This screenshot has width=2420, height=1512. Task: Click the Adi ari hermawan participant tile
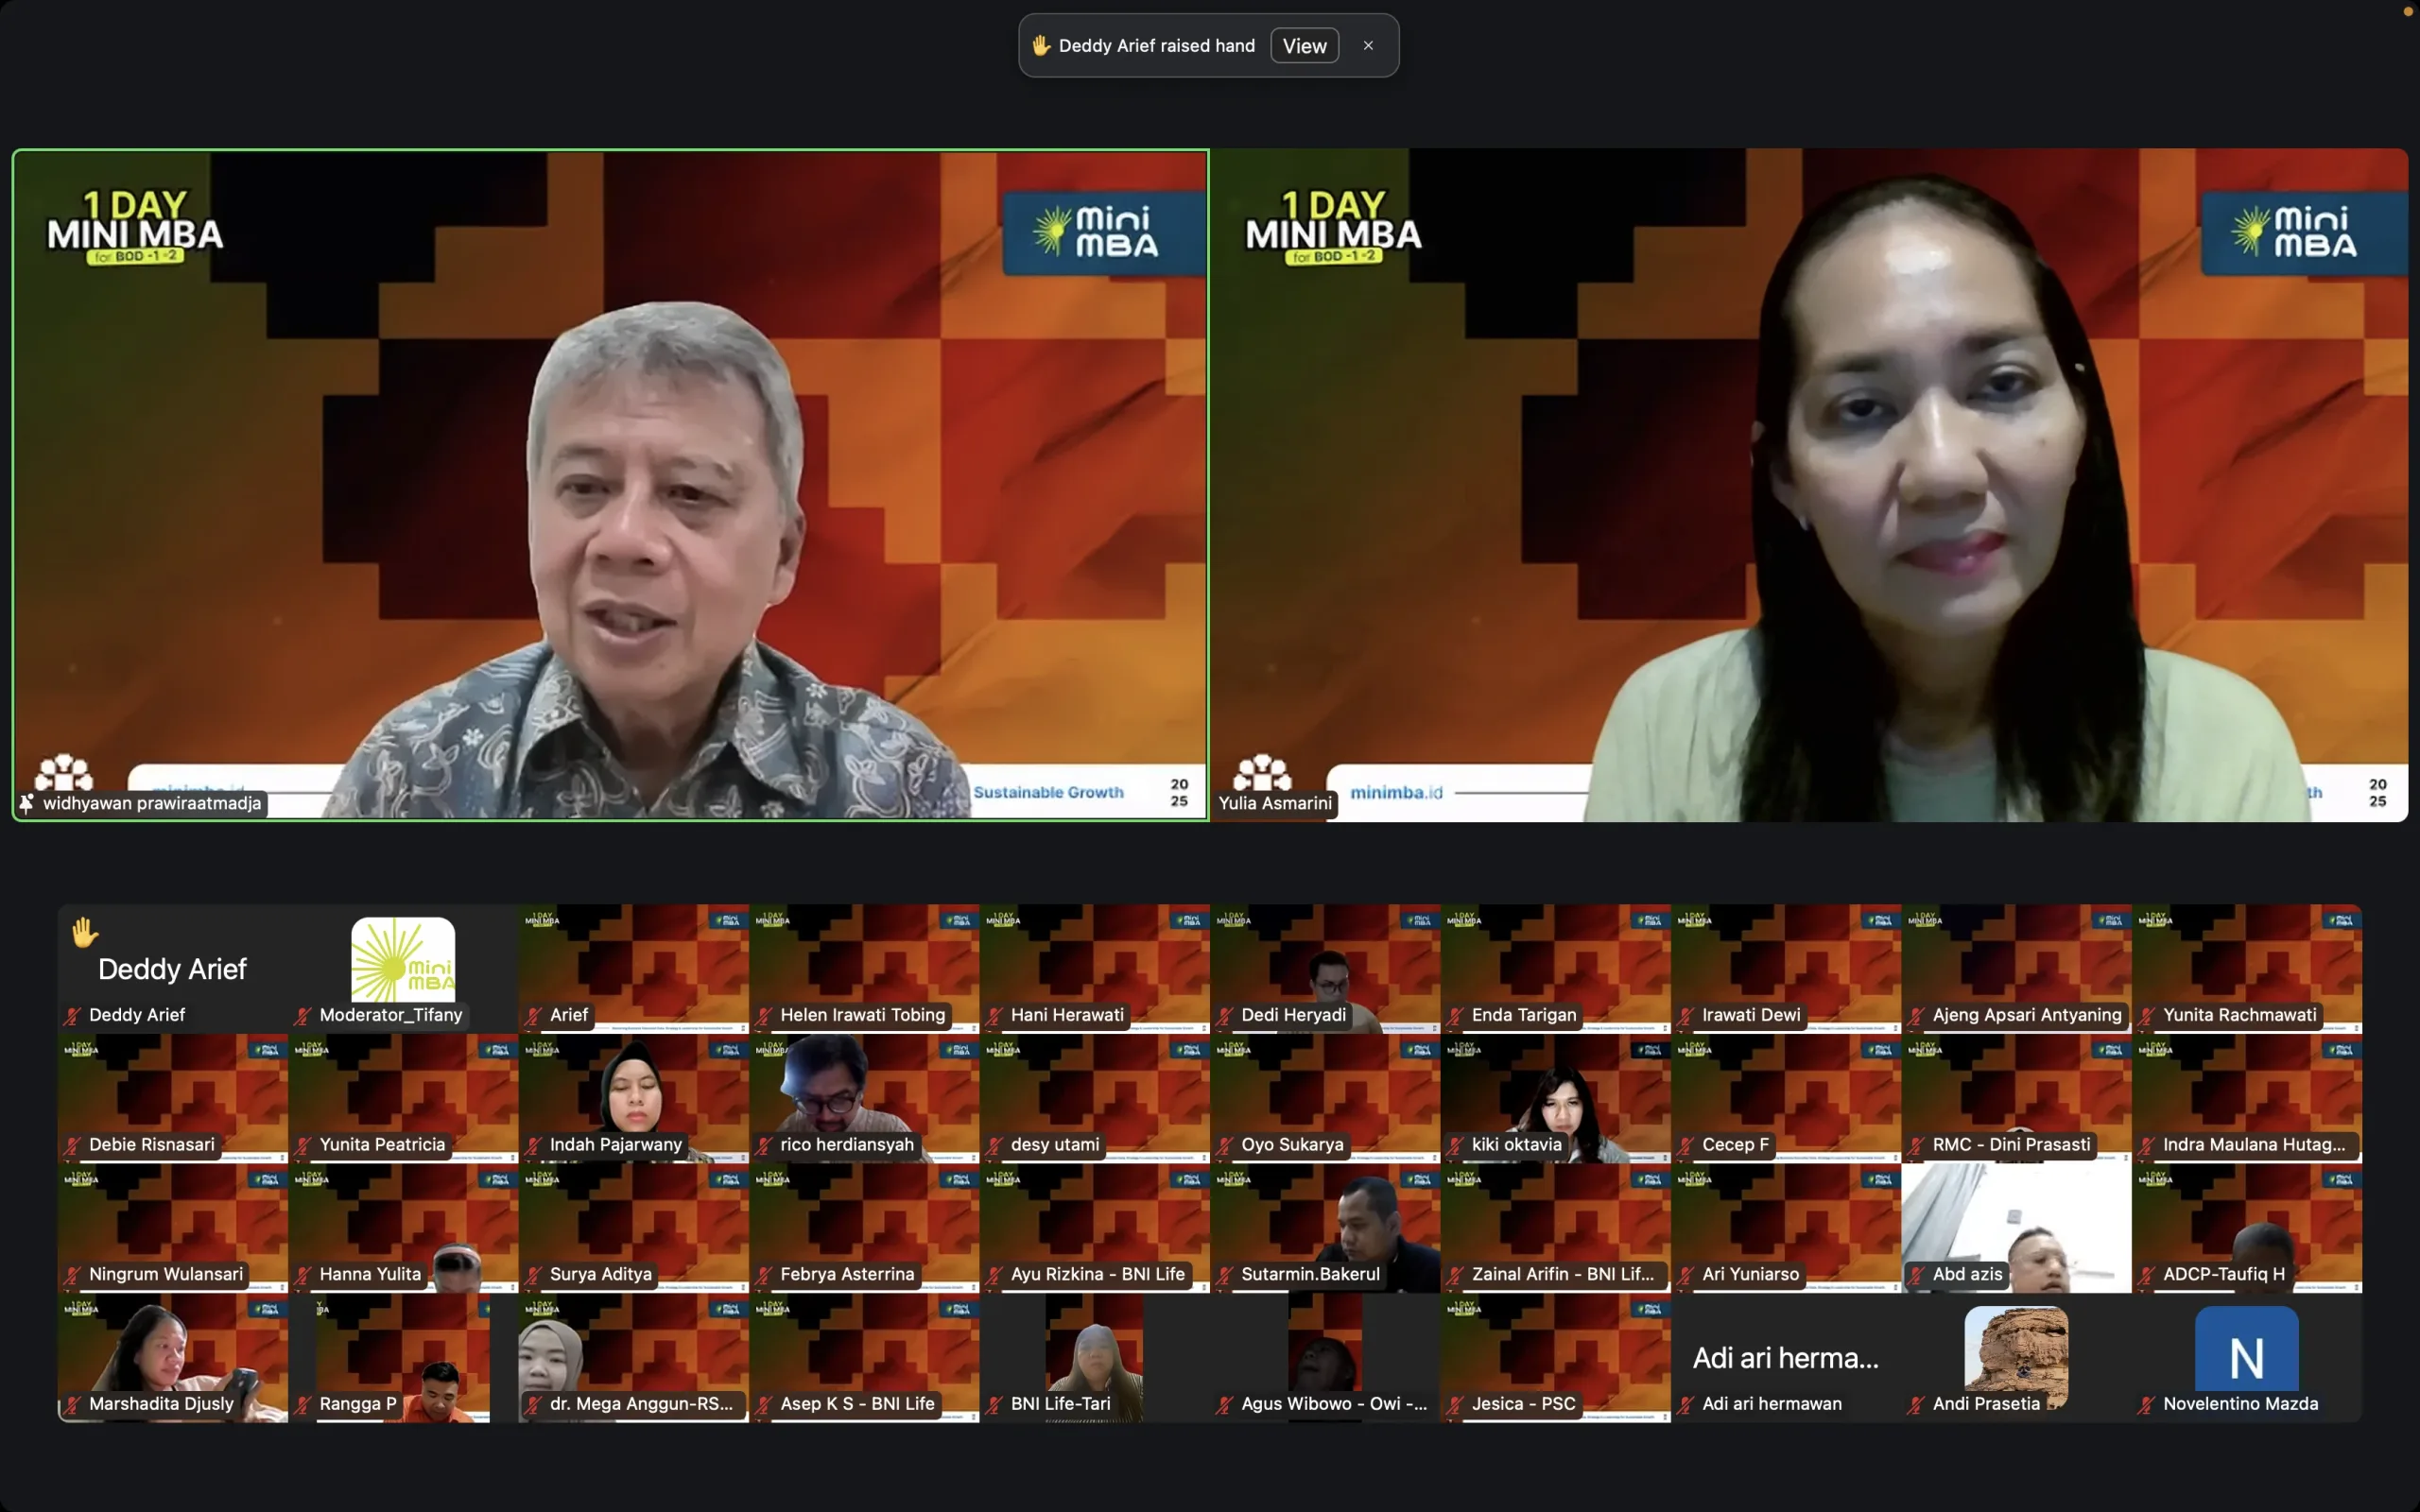[x=1785, y=1358]
